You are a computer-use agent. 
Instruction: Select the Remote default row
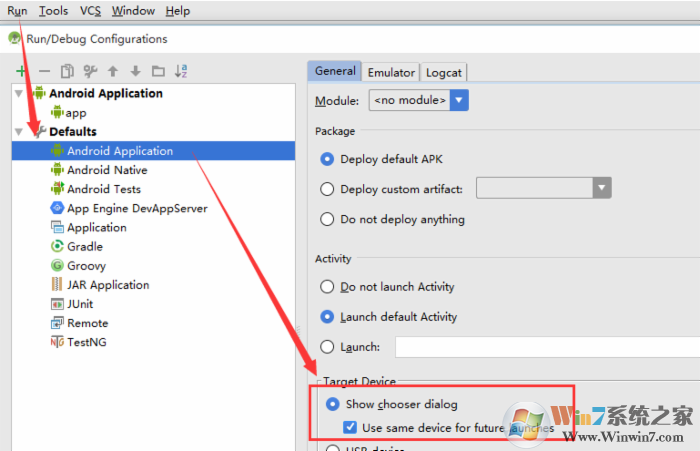[x=154, y=323]
